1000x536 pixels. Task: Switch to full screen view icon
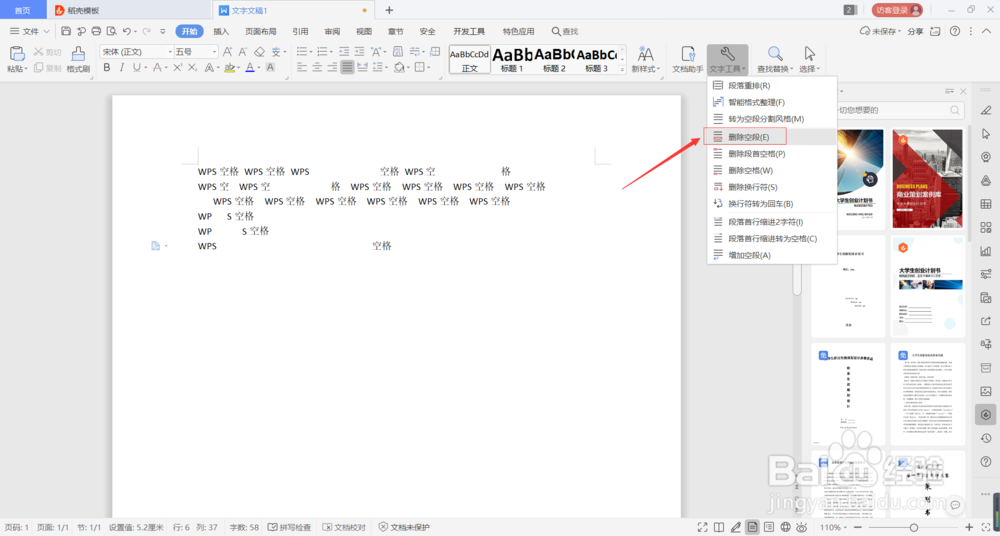click(702, 527)
